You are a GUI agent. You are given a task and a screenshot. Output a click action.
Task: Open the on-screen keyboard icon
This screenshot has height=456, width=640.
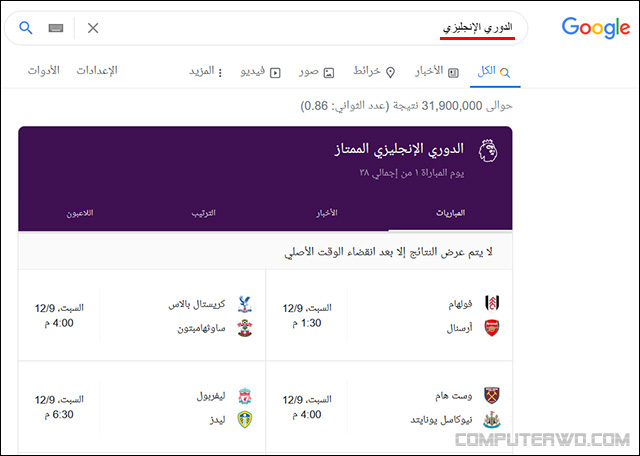(x=56, y=28)
